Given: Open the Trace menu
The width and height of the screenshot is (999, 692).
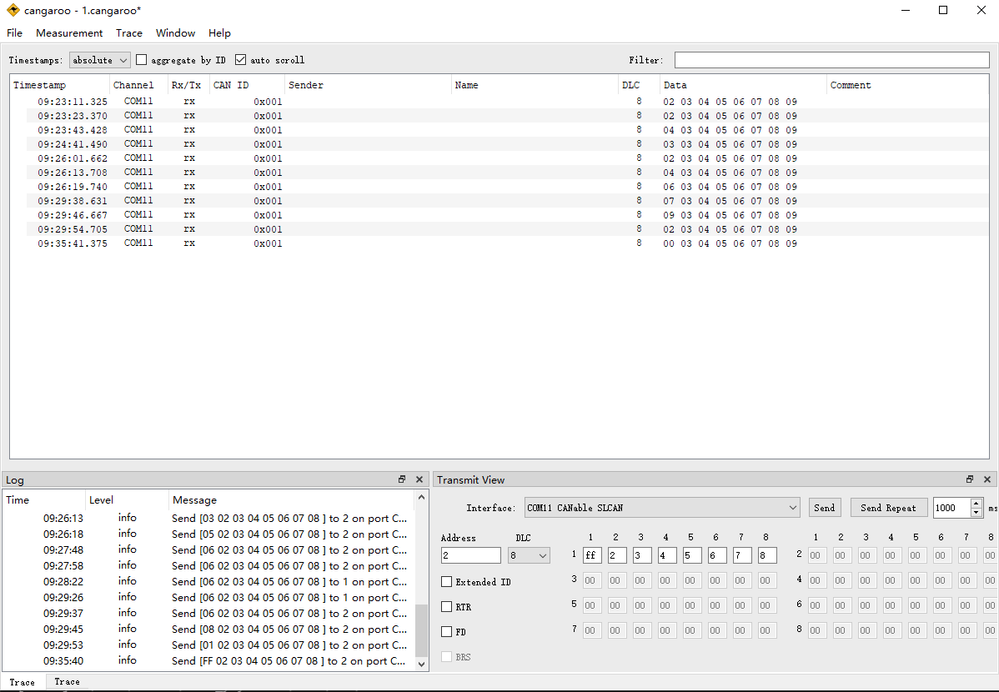Looking at the screenshot, I should coord(129,33).
